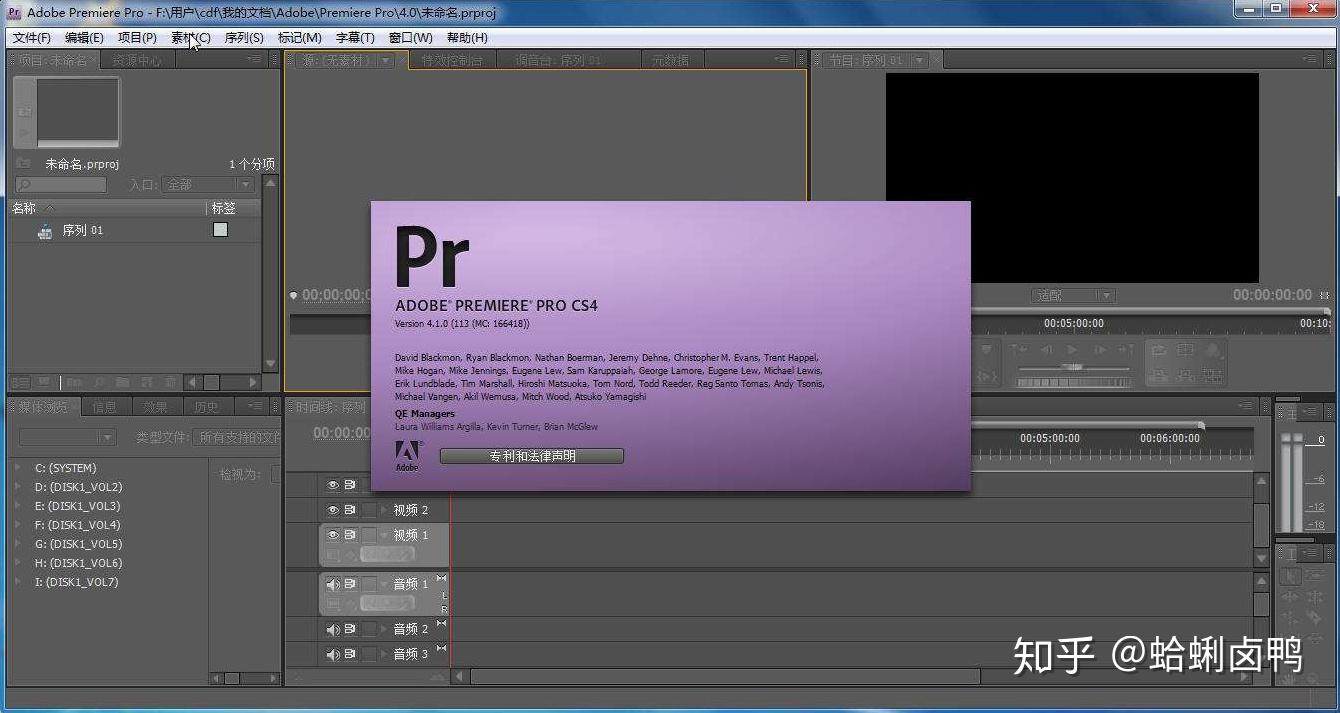Click Project panel scrollbar down arrow

(270, 364)
